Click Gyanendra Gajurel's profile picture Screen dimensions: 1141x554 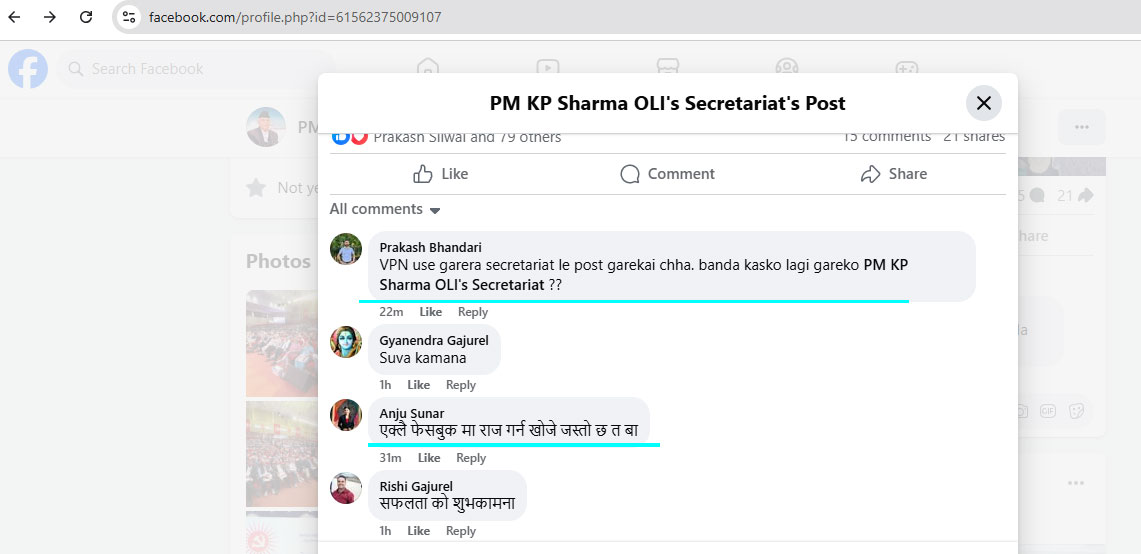(346, 342)
